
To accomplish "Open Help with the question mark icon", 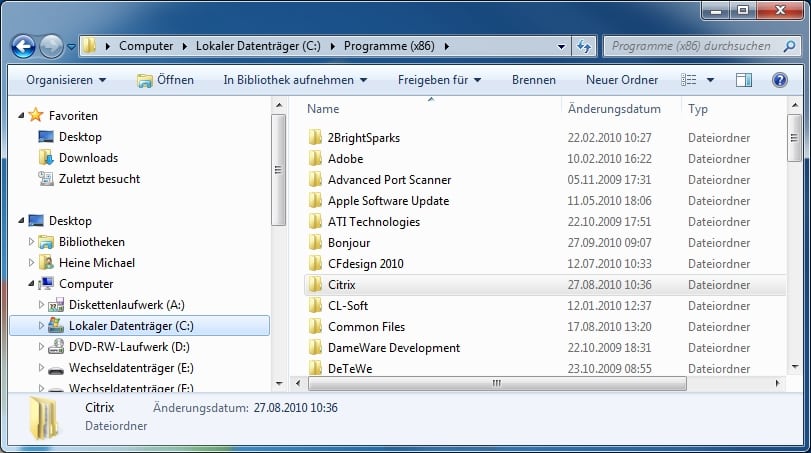I will (779, 80).
